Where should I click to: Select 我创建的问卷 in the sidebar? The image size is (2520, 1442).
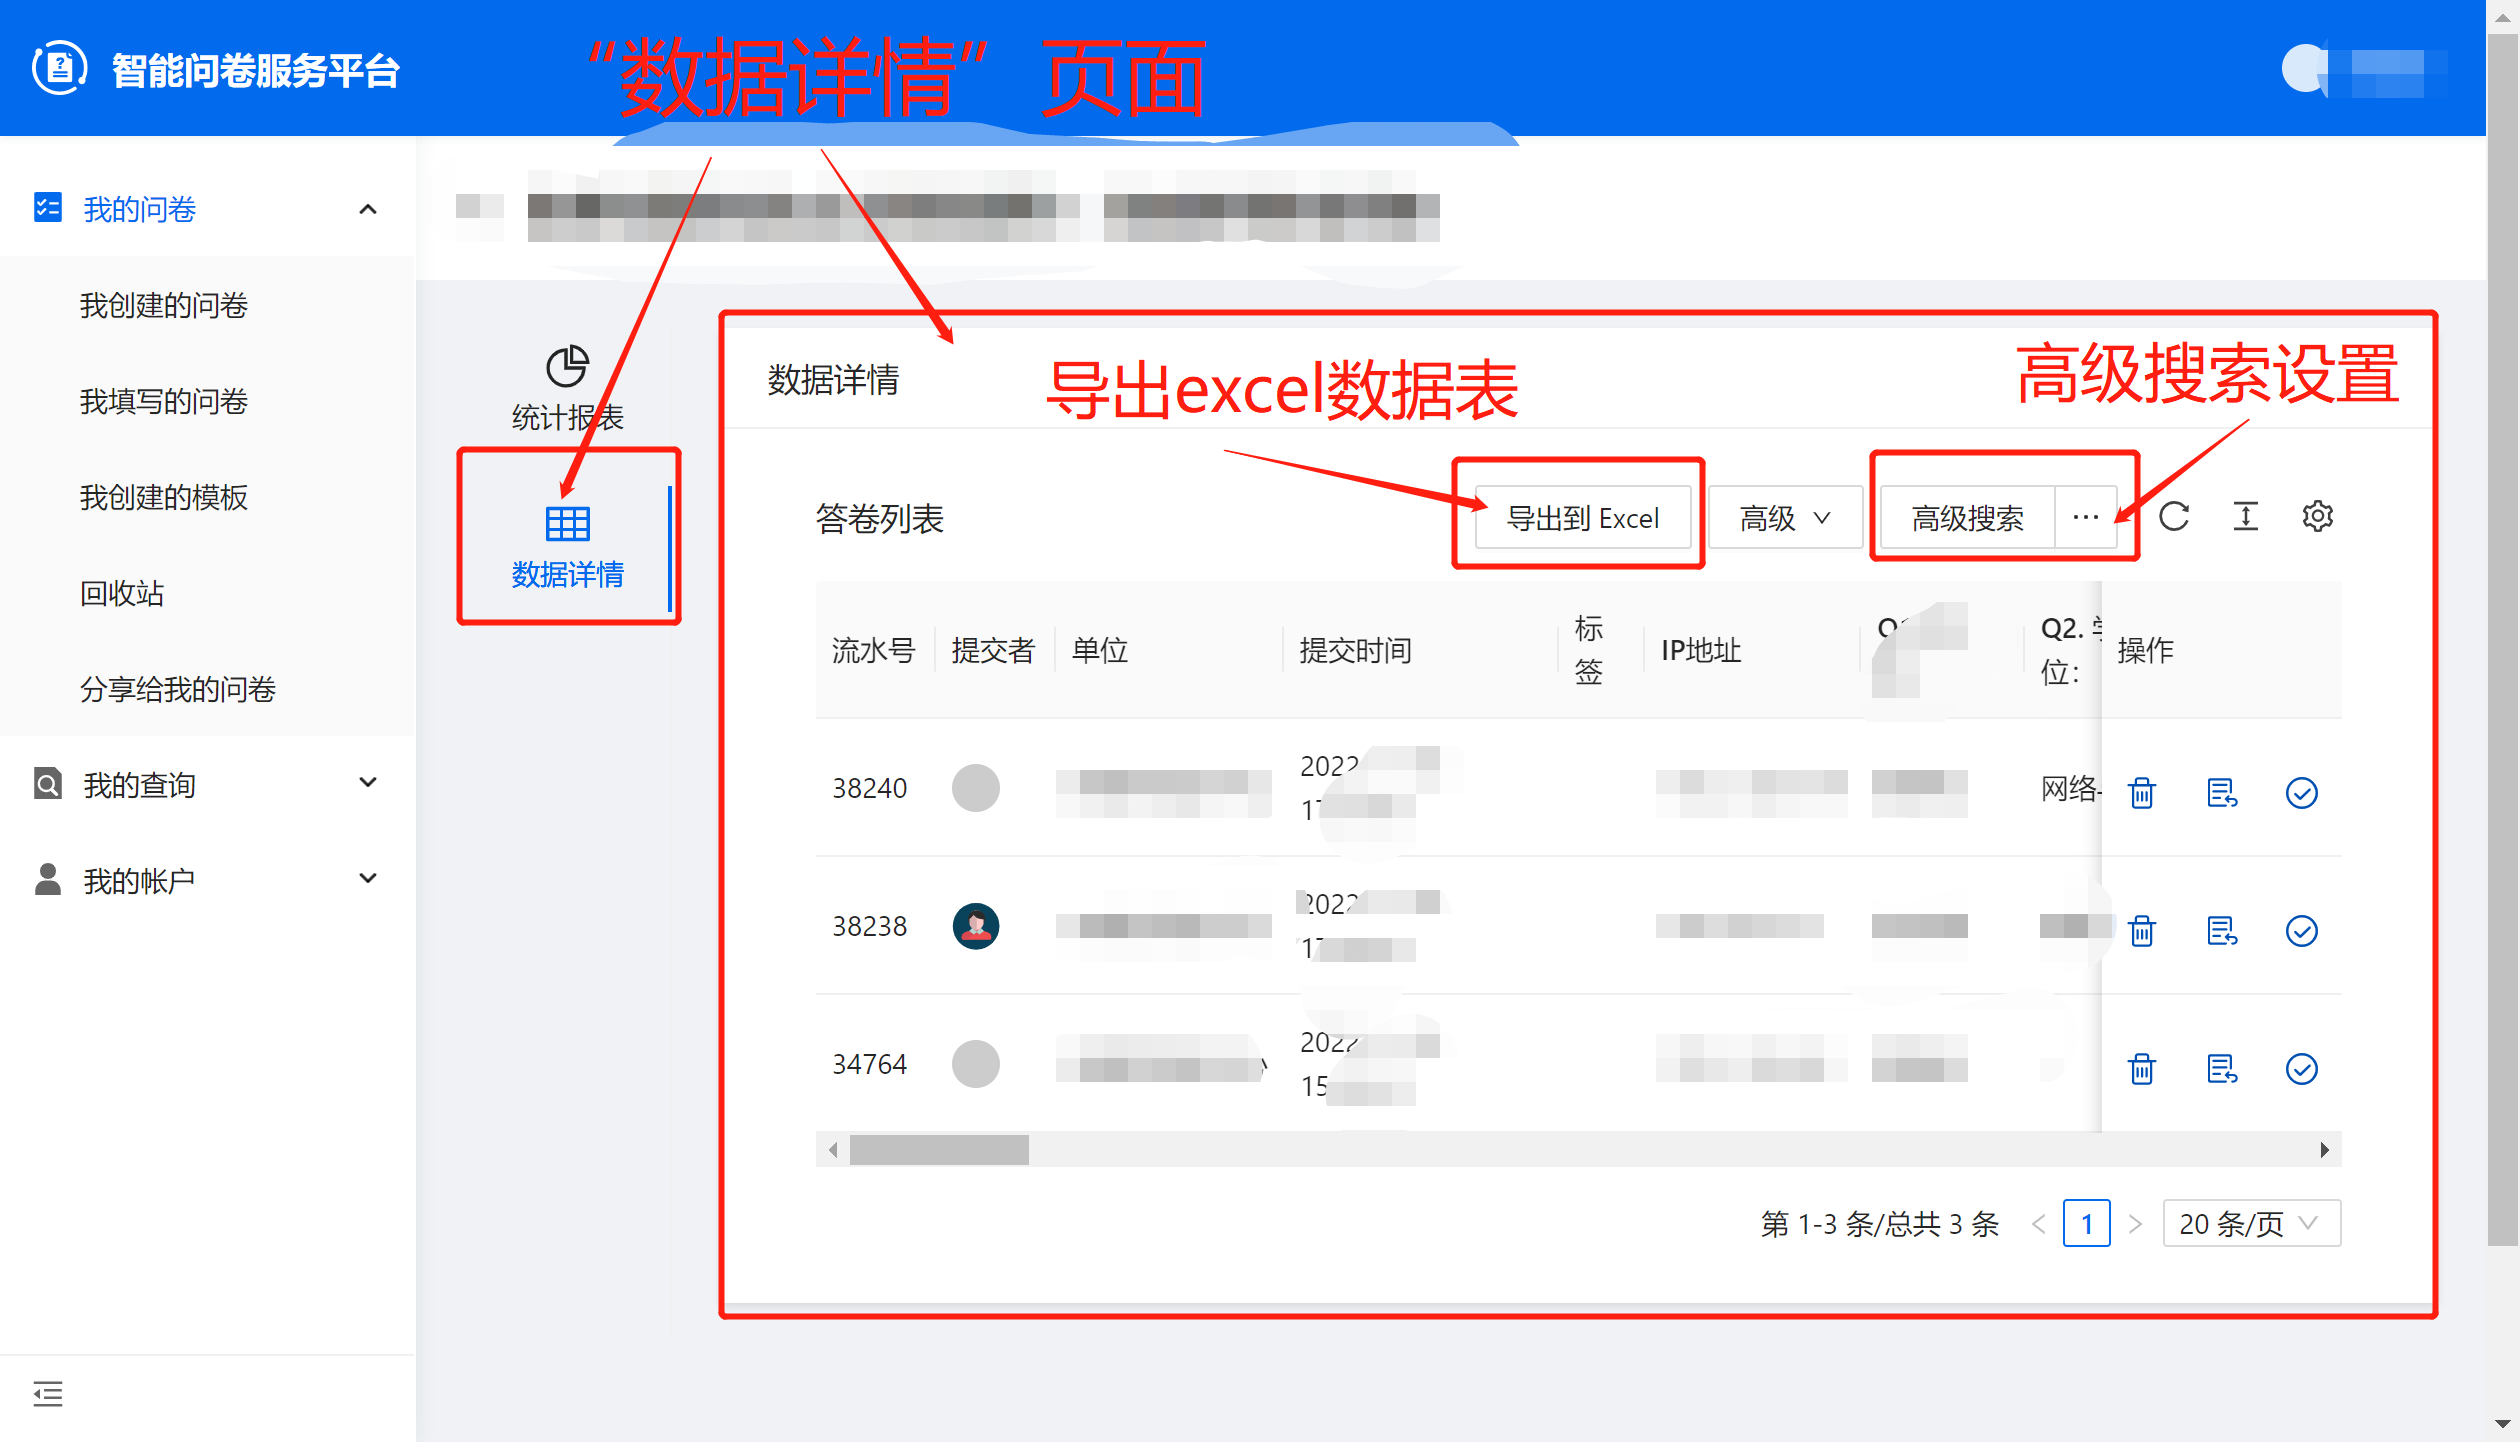[164, 305]
